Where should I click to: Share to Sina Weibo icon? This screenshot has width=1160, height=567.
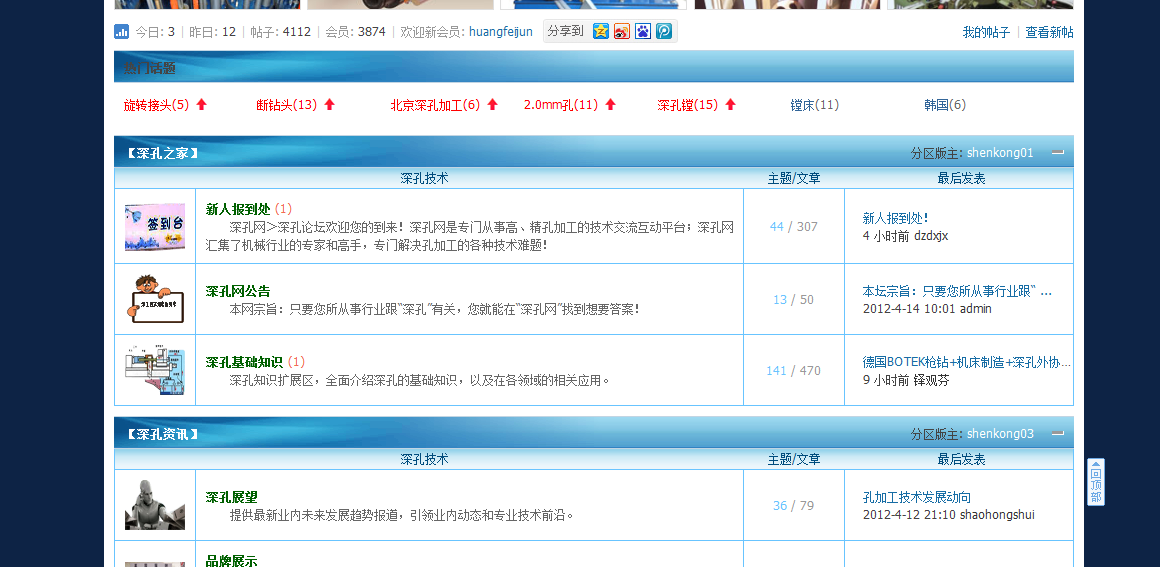(622, 31)
